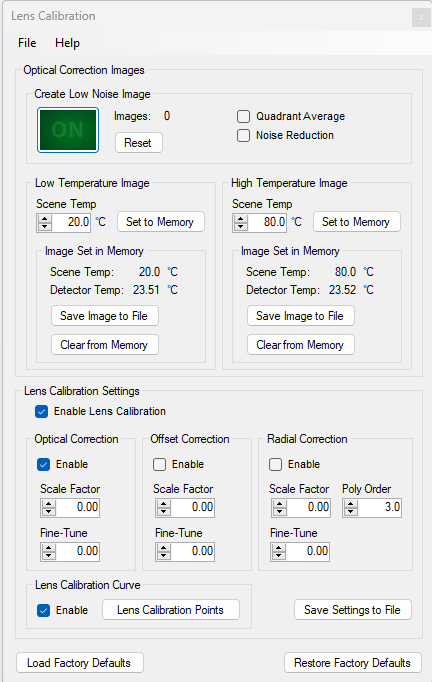
Task: Increase Radial Correction Fine-Tune spinner
Action: tap(278, 547)
